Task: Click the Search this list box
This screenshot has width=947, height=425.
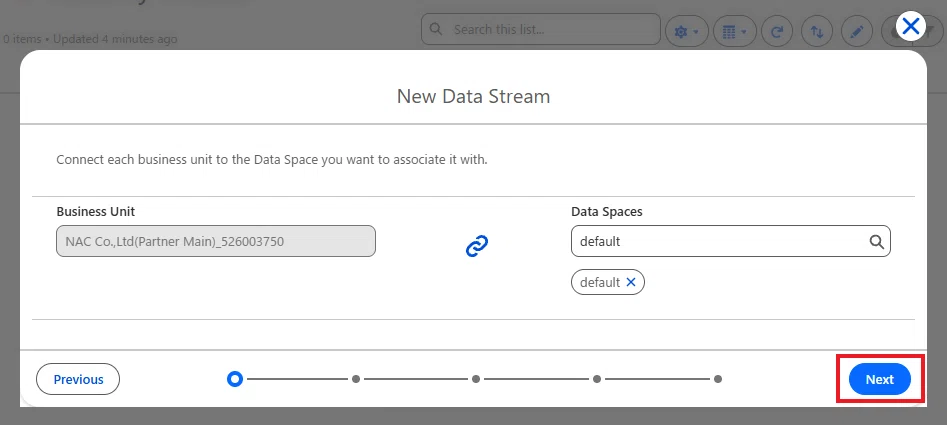Action: [x=541, y=30]
